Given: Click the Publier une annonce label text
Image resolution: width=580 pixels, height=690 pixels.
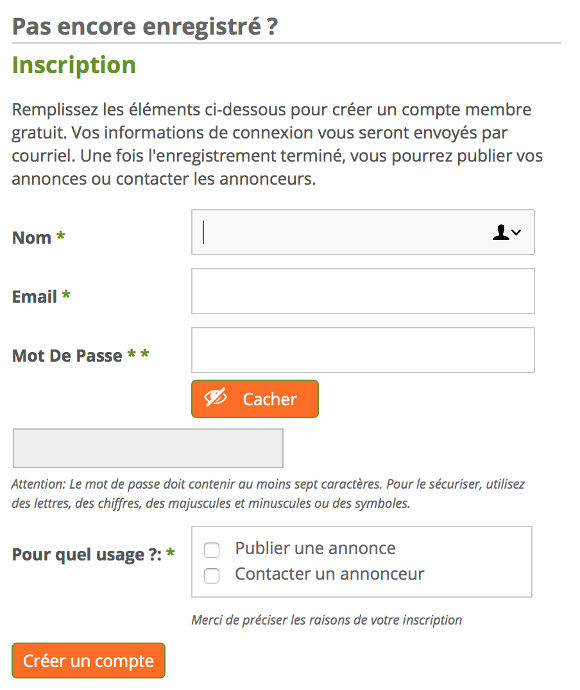Looking at the screenshot, I should click(x=315, y=548).
